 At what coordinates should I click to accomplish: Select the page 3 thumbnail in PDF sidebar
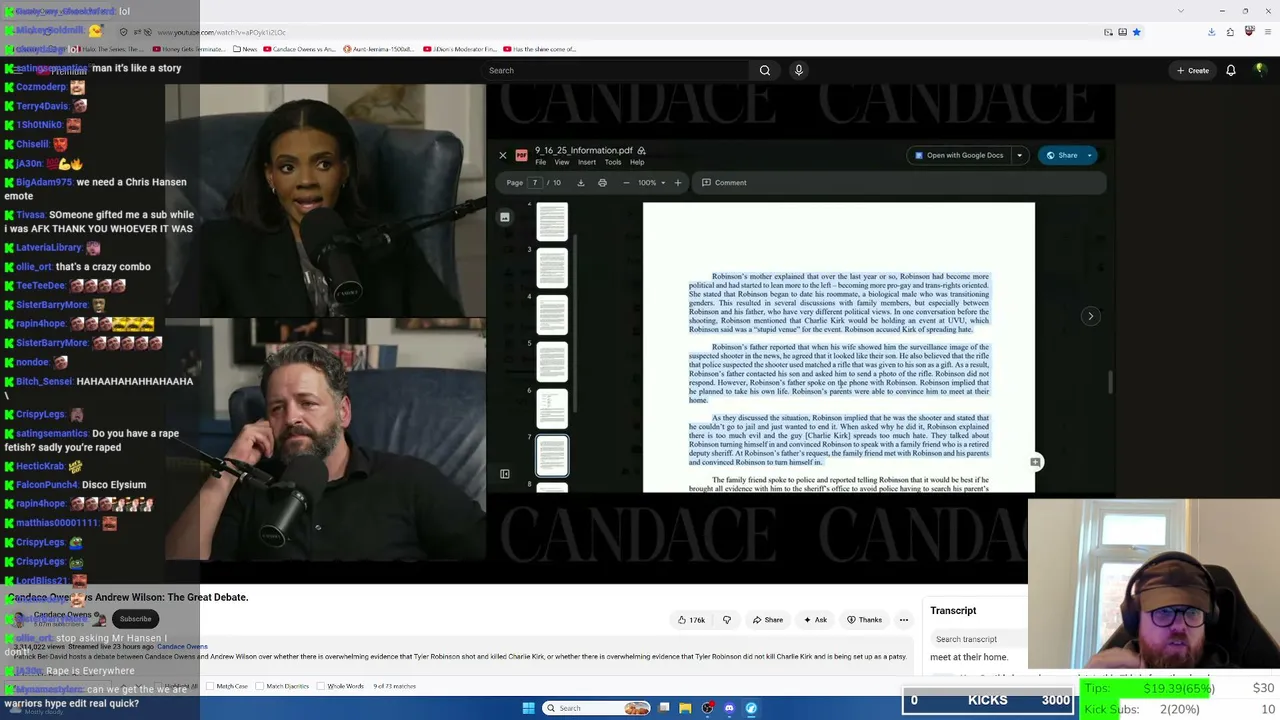pyautogui.click(x=552, y=268)
